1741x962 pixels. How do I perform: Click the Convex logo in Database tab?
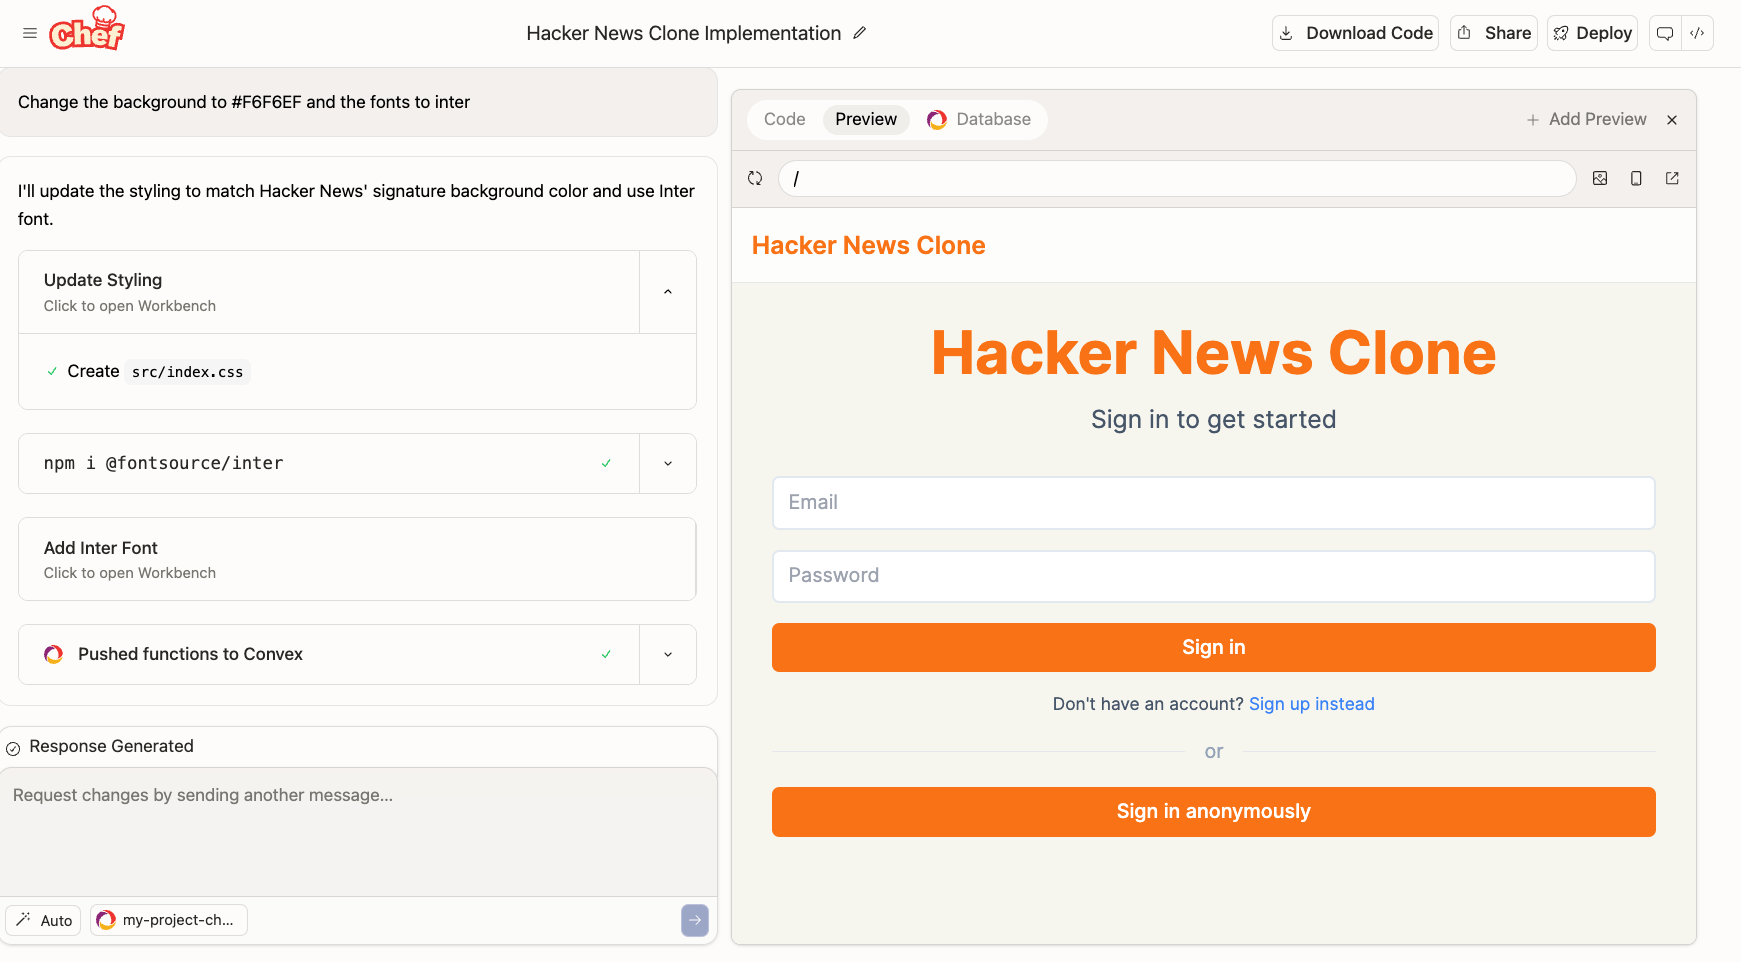pos(937,120)
